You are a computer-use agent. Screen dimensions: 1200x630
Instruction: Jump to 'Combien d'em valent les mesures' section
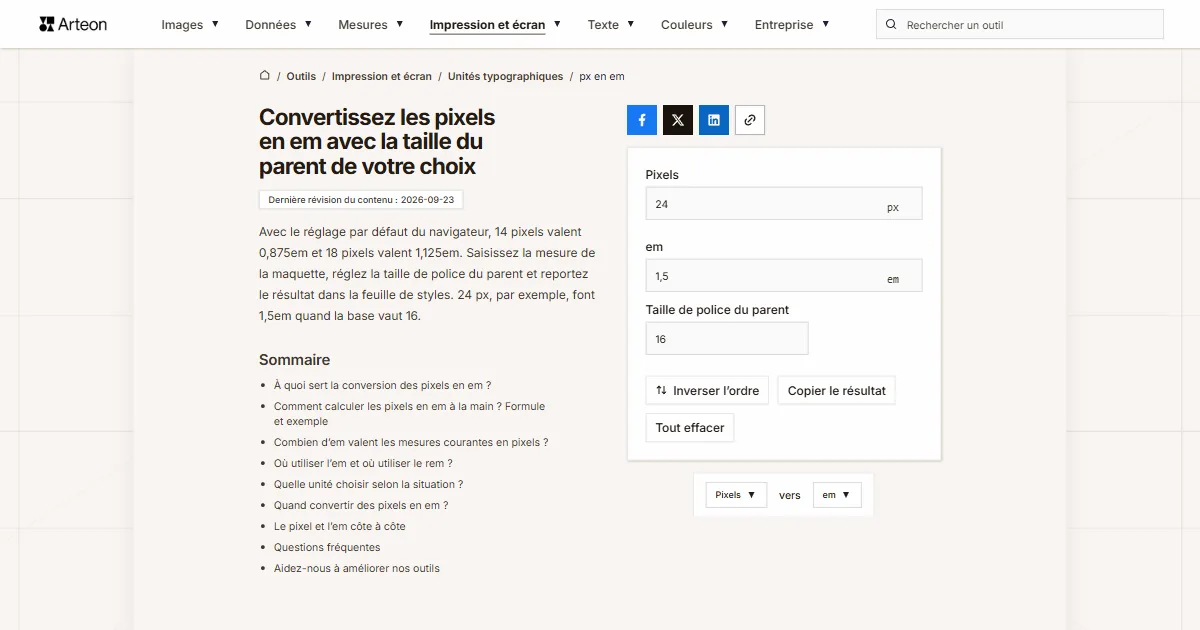[411, 442]
